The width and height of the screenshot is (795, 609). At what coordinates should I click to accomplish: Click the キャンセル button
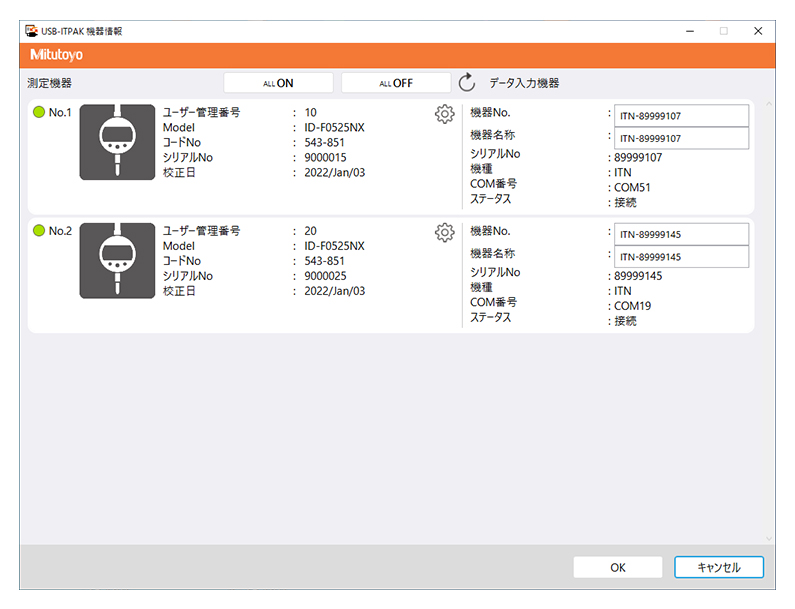click(x=718, y=567)
